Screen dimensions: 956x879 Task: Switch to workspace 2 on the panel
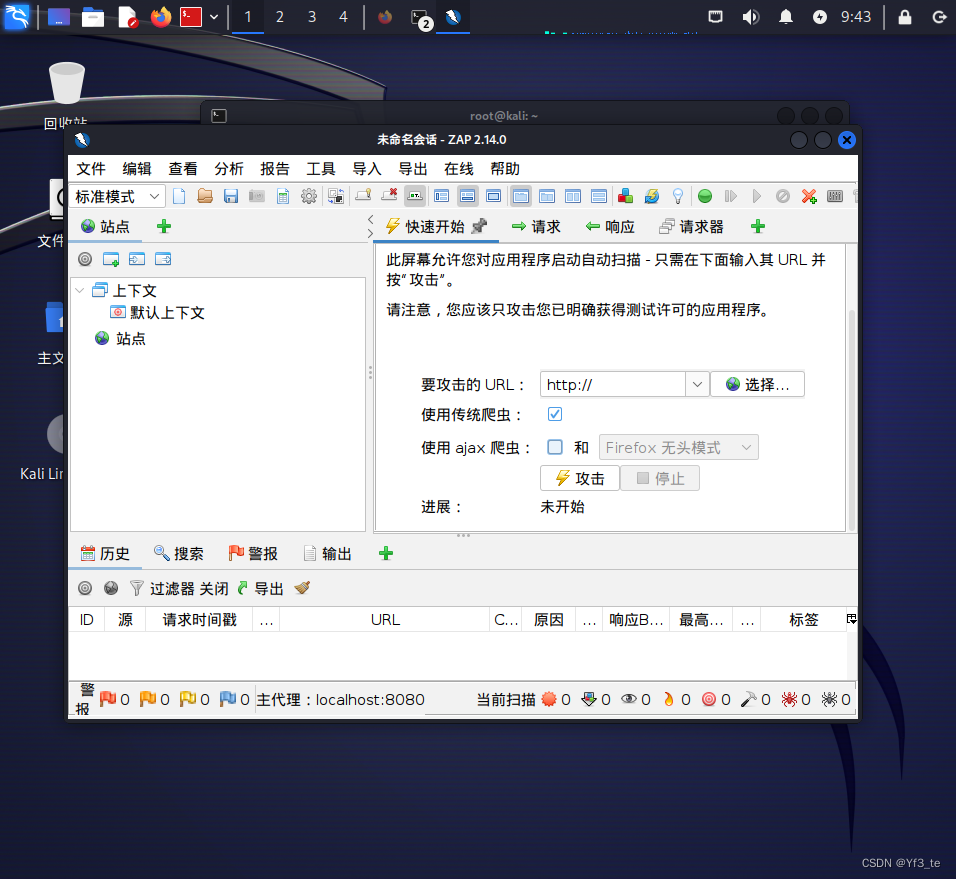pyautogui.click(x=280, y=17)
